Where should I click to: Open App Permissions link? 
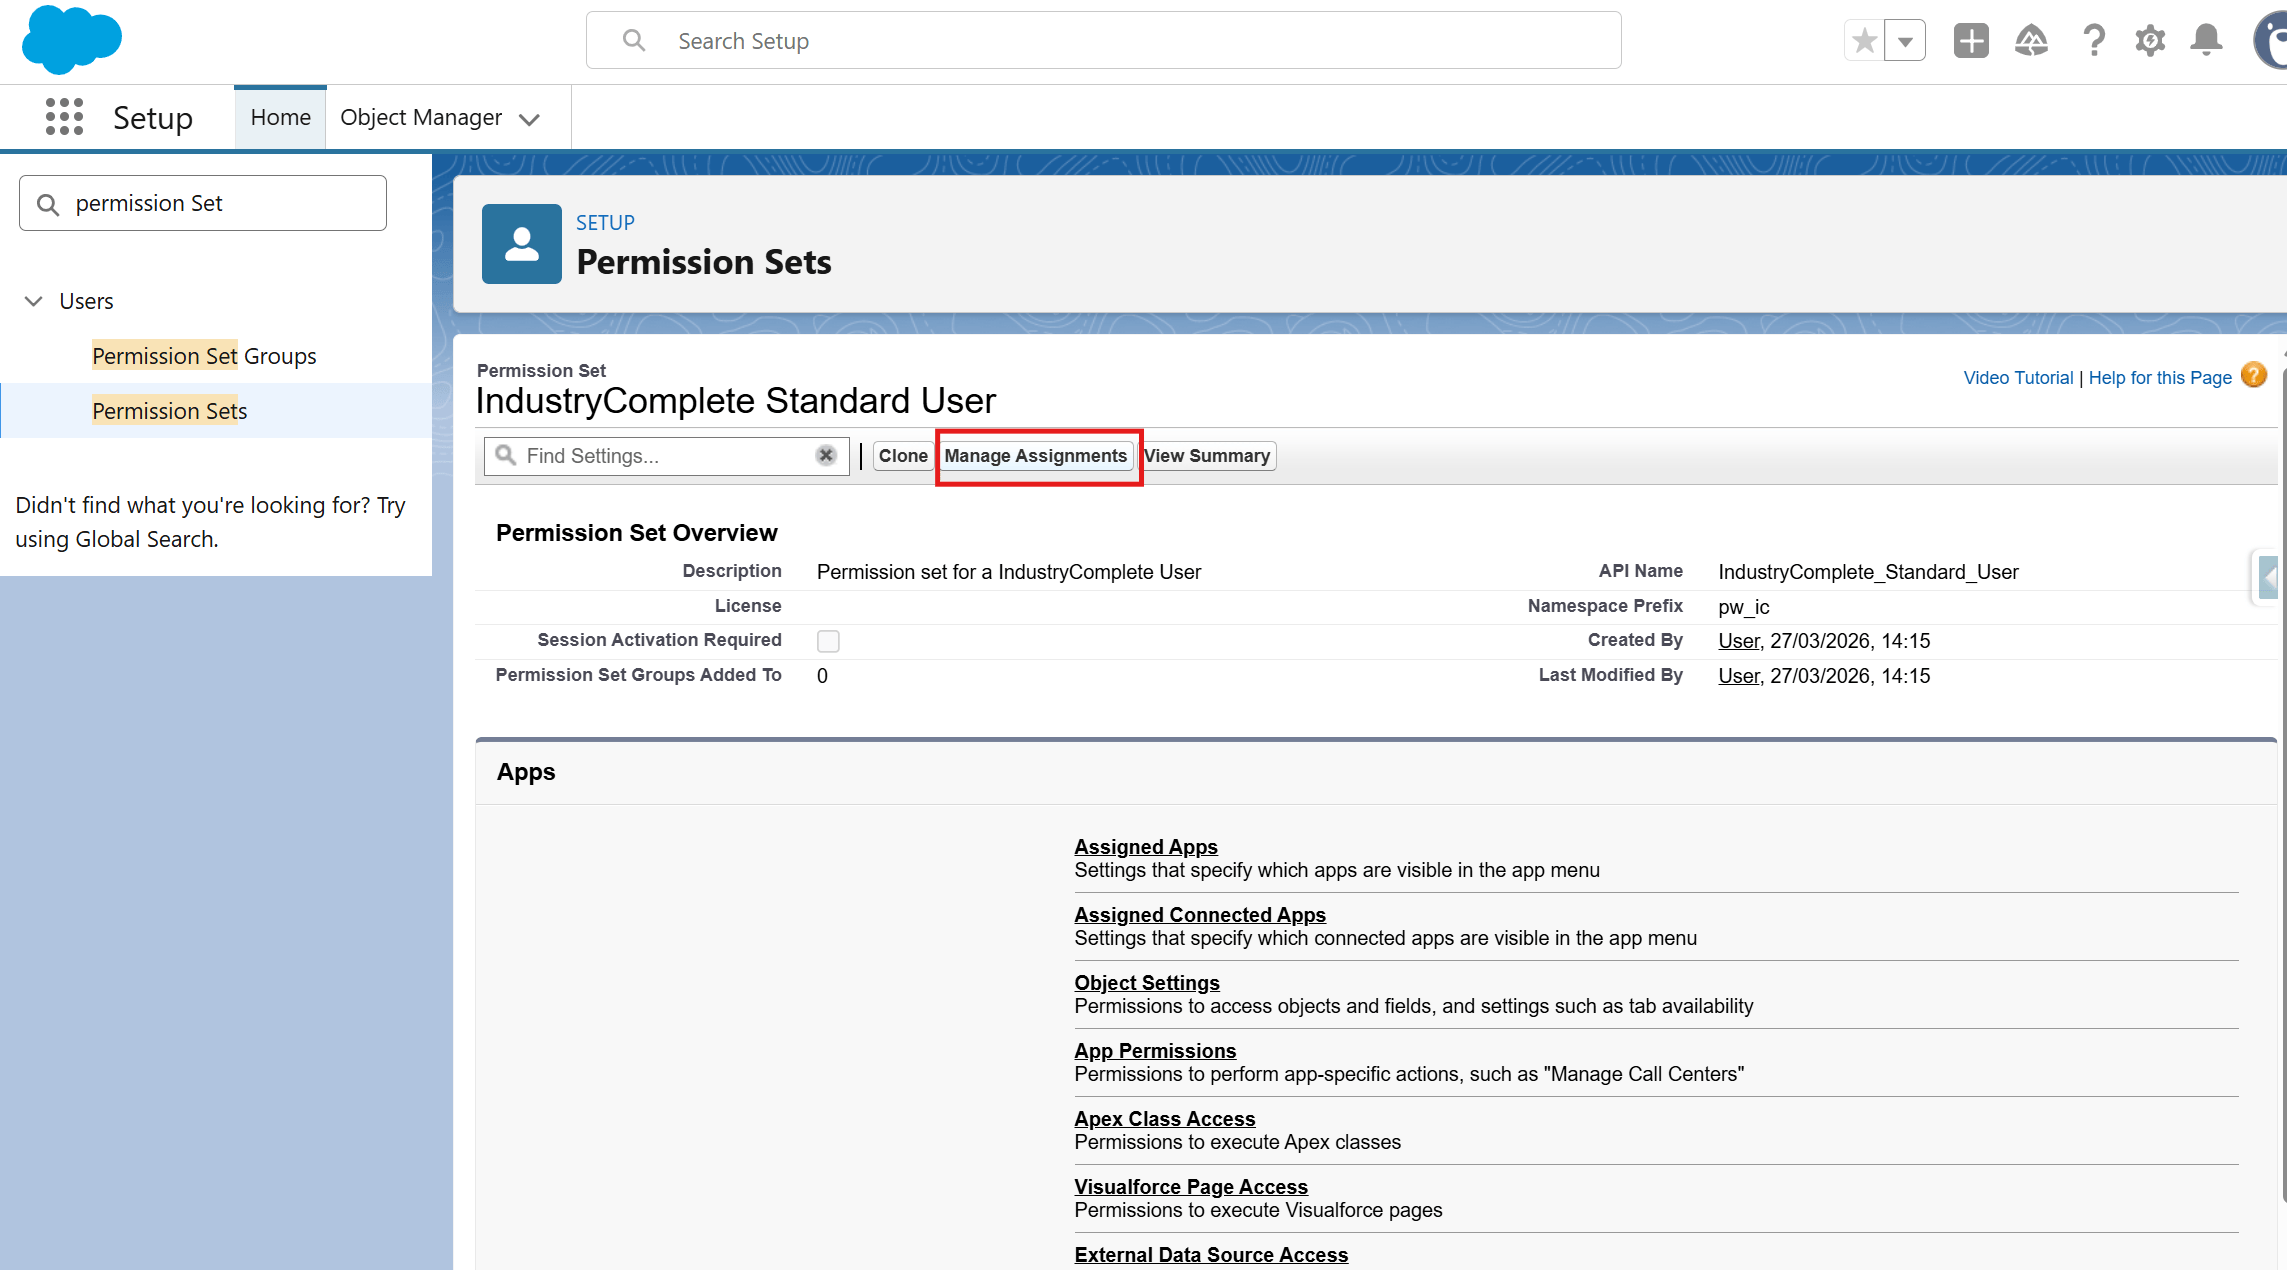coord(1155,1051)
